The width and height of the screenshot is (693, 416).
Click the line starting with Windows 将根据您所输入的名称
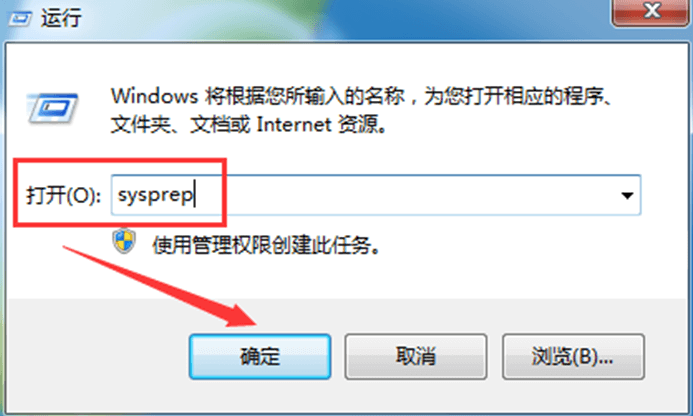(362, 96)
